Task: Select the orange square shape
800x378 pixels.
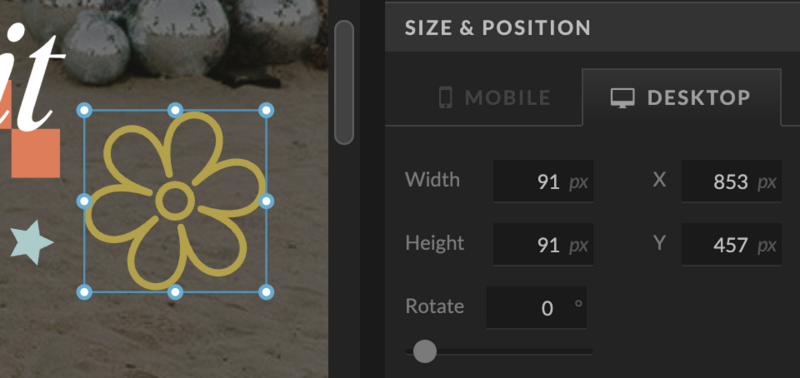Action: pyautogui.click(x=36, y=153)
